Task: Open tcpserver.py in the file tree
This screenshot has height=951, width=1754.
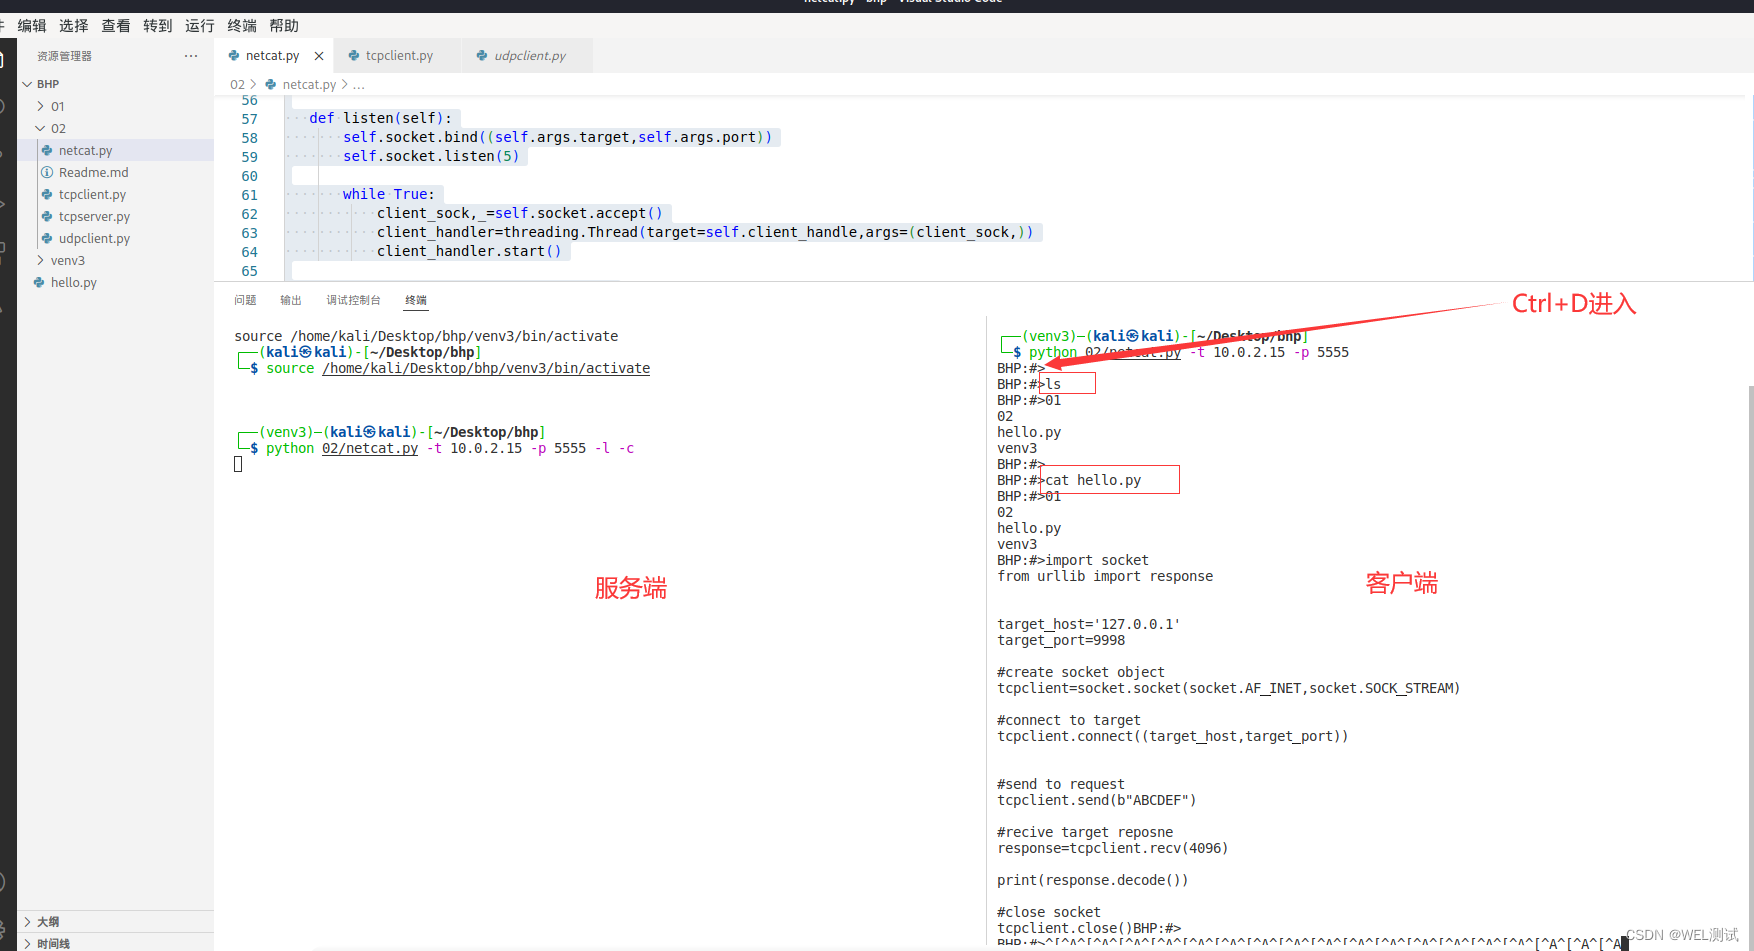Action: coord(94,216)
